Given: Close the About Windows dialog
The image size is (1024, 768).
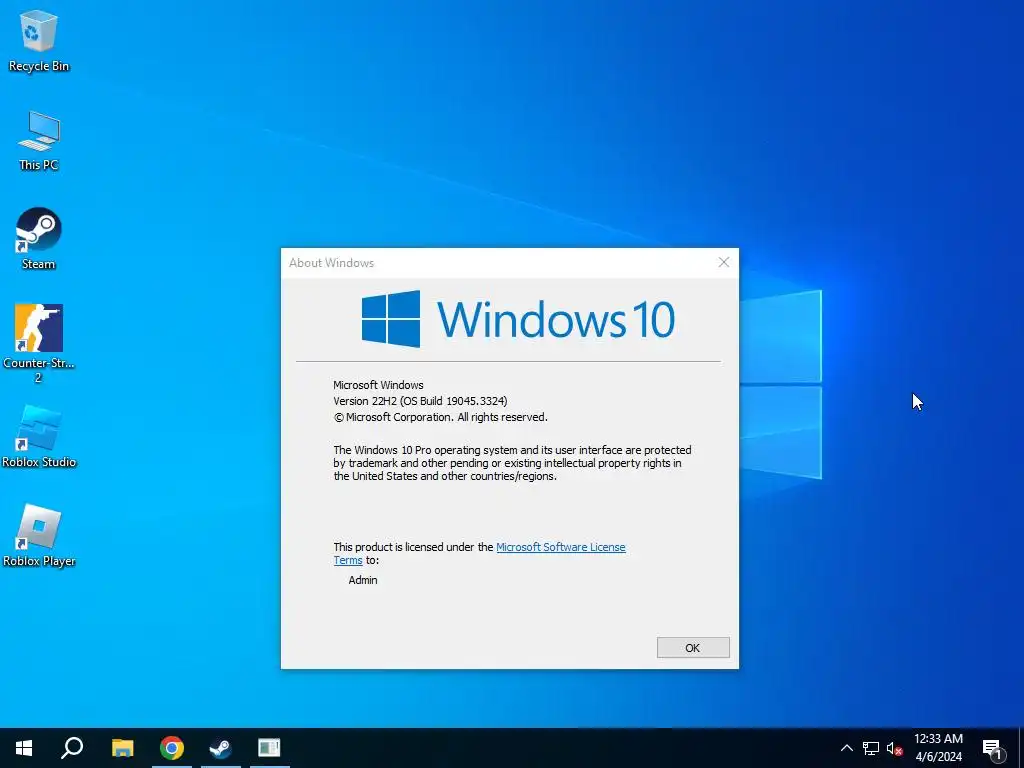Looking at the screenshot, I should (x=724, y=263).
